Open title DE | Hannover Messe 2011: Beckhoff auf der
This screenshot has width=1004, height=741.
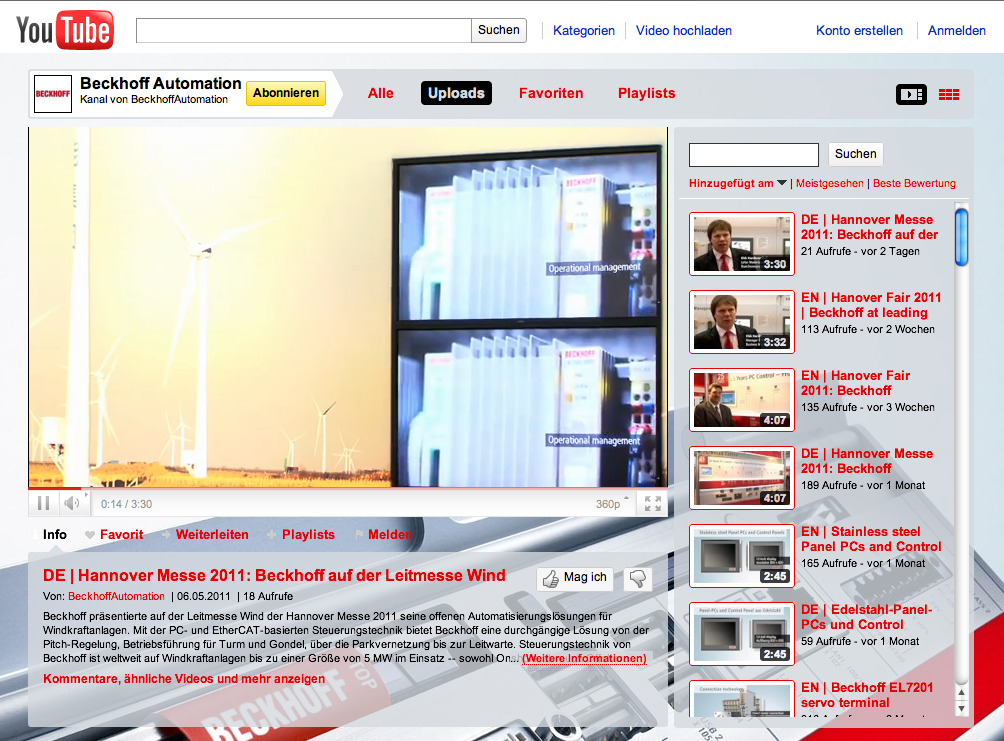click(x=870, y=227)
